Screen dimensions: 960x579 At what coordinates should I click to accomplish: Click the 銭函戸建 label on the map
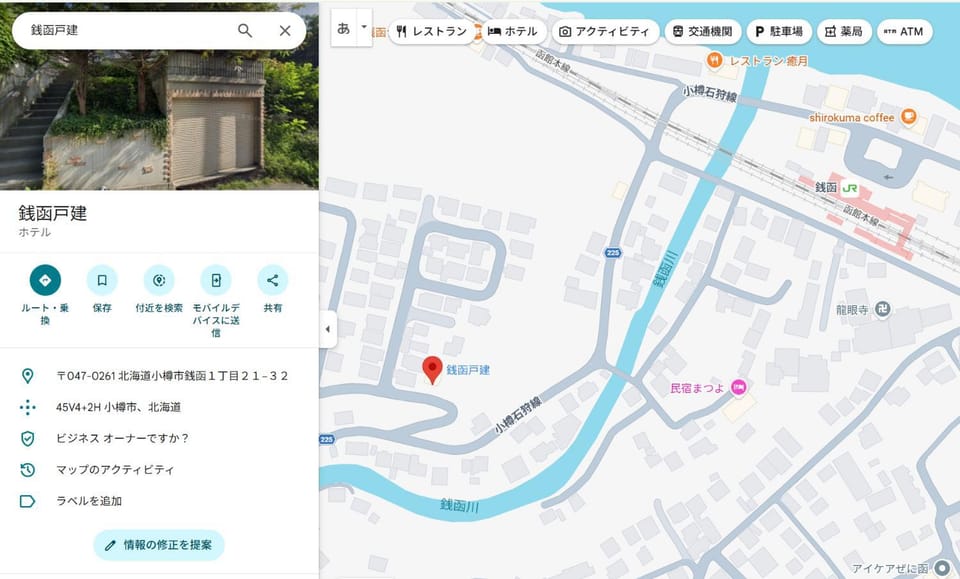468,370
